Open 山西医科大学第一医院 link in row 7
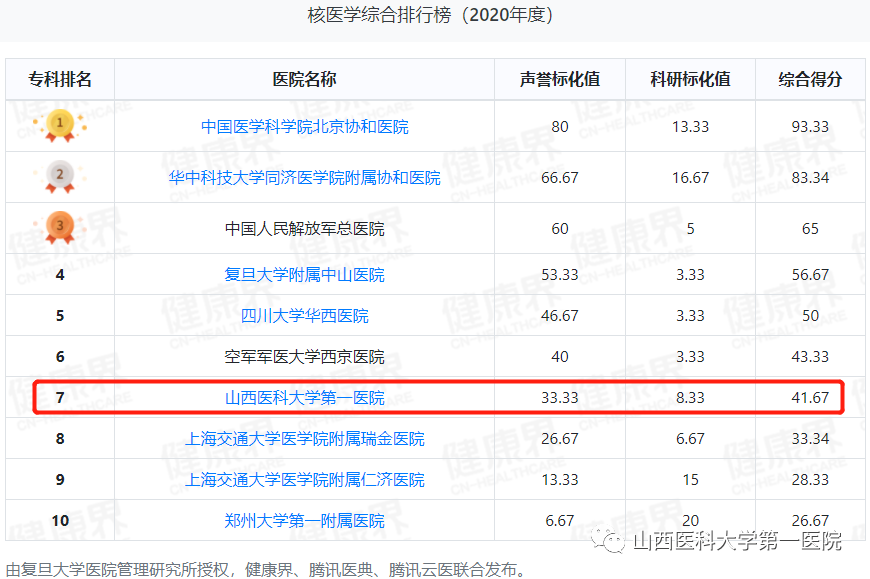This screenshot has width=870, height=579. (305, 398)
